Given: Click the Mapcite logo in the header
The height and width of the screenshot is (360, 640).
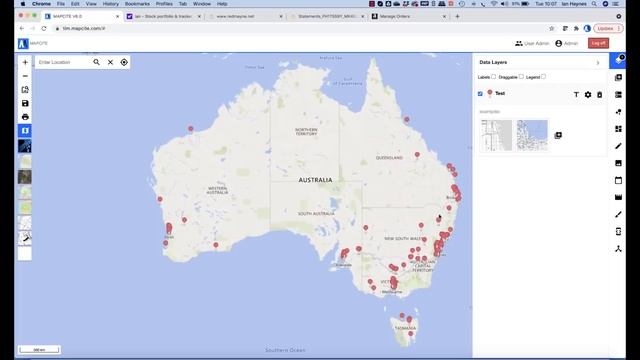Looking at the screenshot, I should click(x=23, y=43).
